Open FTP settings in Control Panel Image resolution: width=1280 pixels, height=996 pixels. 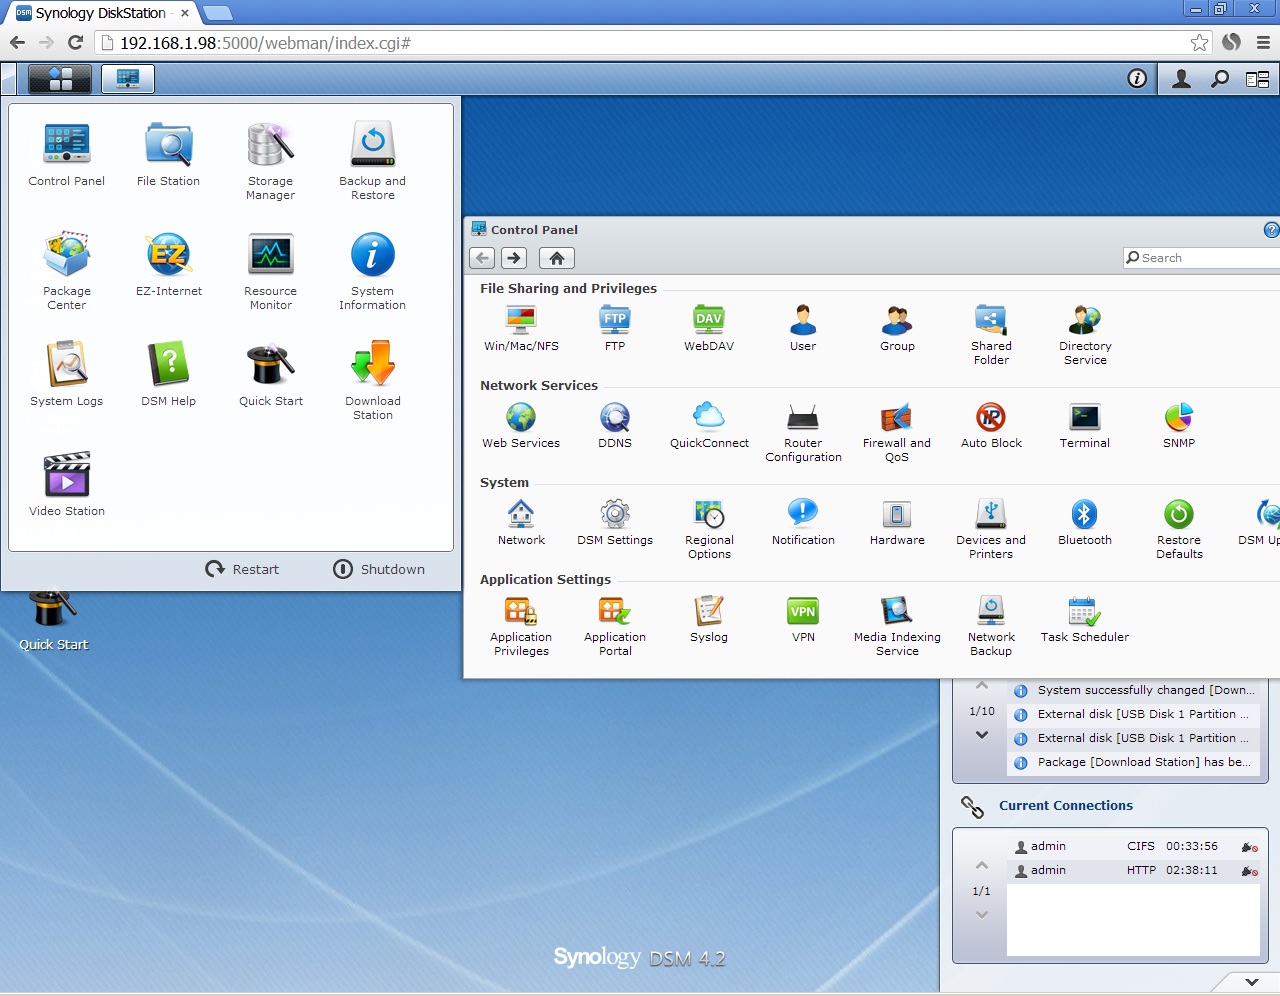coord(615,329)
